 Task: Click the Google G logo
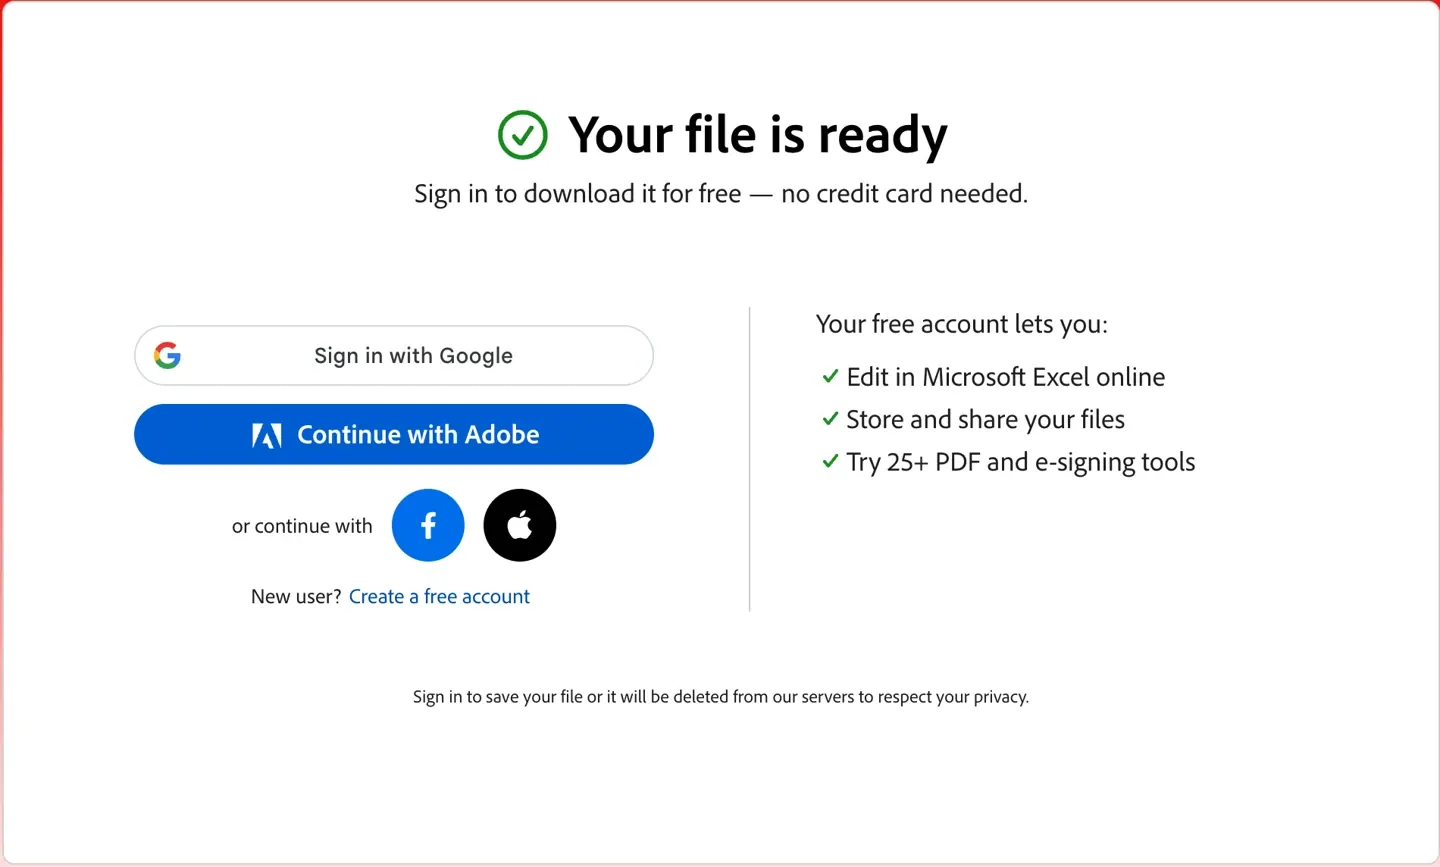tap(168, 355)
